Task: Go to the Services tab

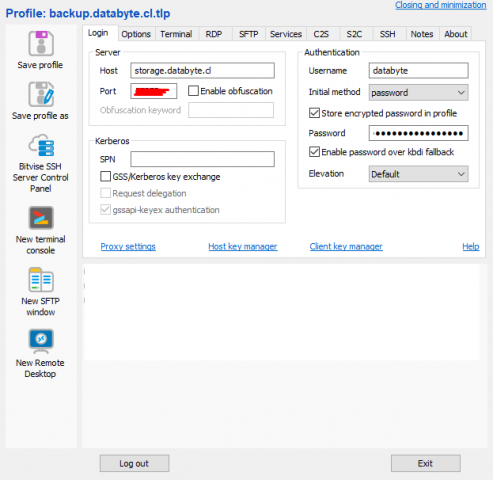Action: pyautogui.click(x=286, y=34)
